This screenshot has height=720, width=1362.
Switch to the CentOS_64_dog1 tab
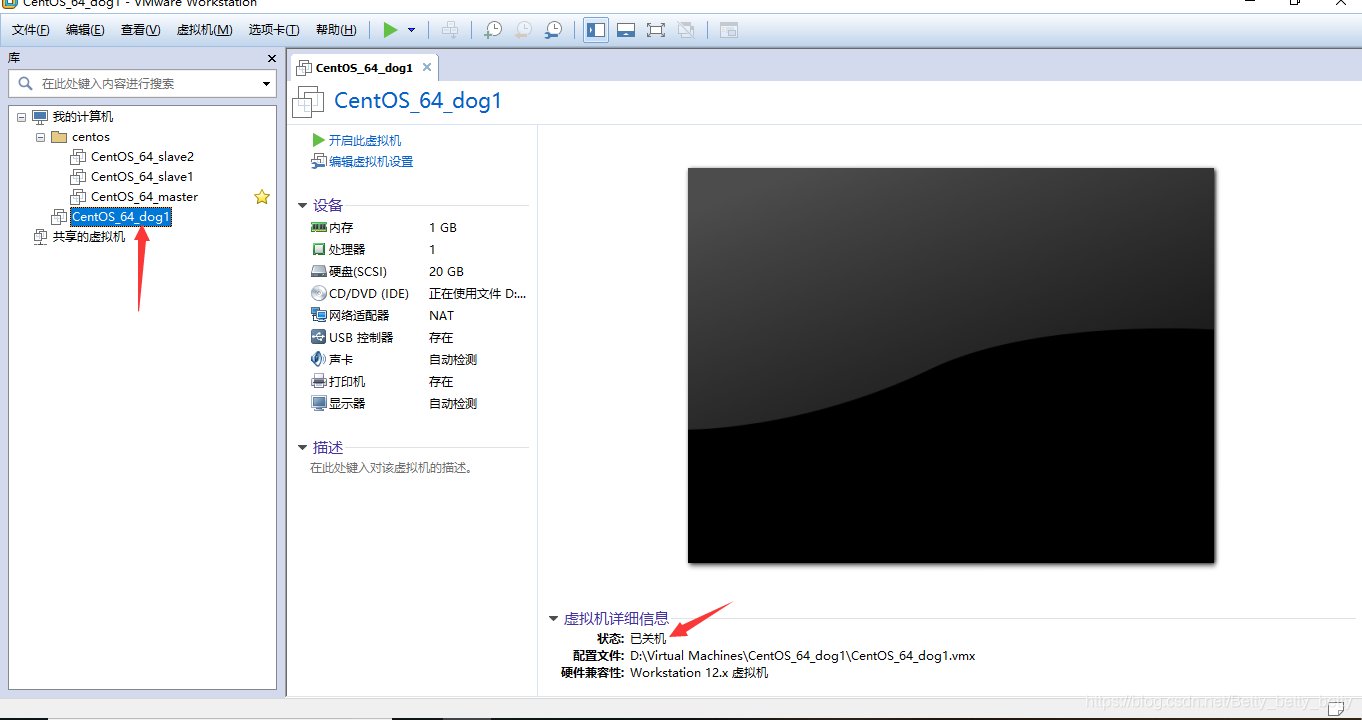pos(364,68)
